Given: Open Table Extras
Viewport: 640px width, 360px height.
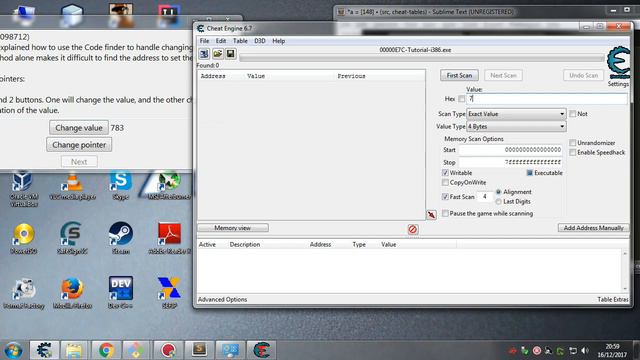Looking at the screenshot, I should tap(613, 300).
